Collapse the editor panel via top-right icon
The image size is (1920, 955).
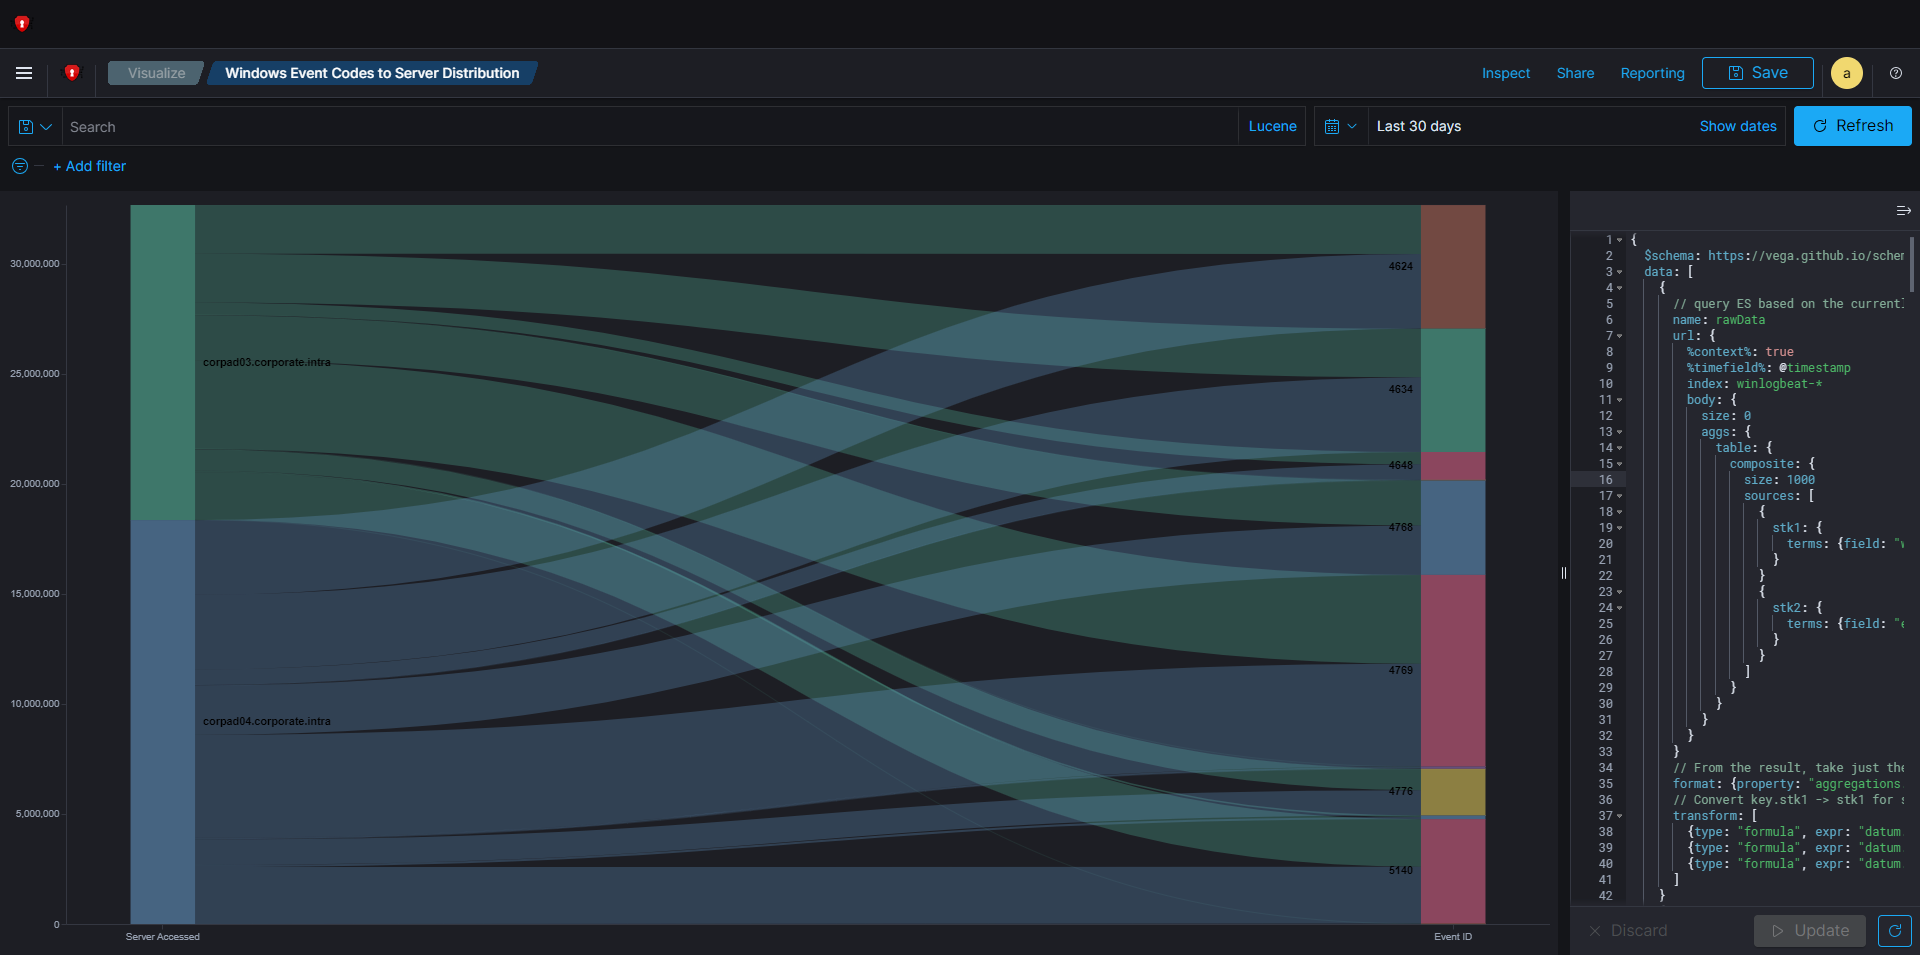pyautogui.click(x=1903, y=211)
